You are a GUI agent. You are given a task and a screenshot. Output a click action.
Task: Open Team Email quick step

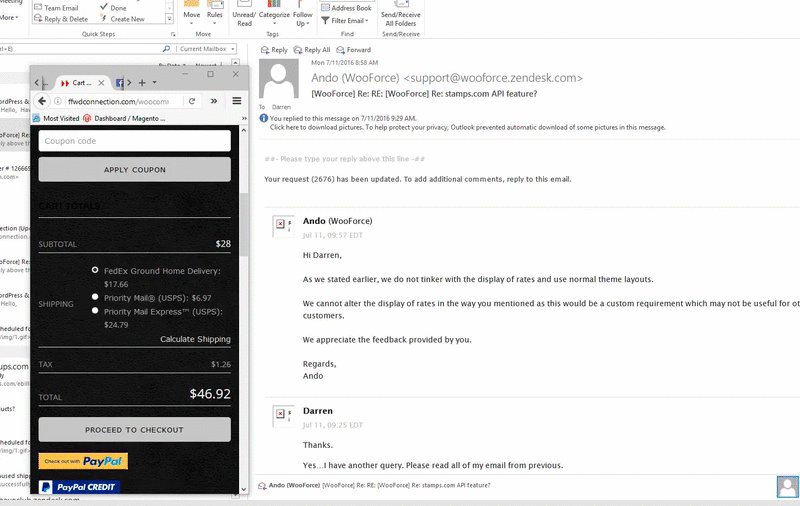click(x=56, y=8)
